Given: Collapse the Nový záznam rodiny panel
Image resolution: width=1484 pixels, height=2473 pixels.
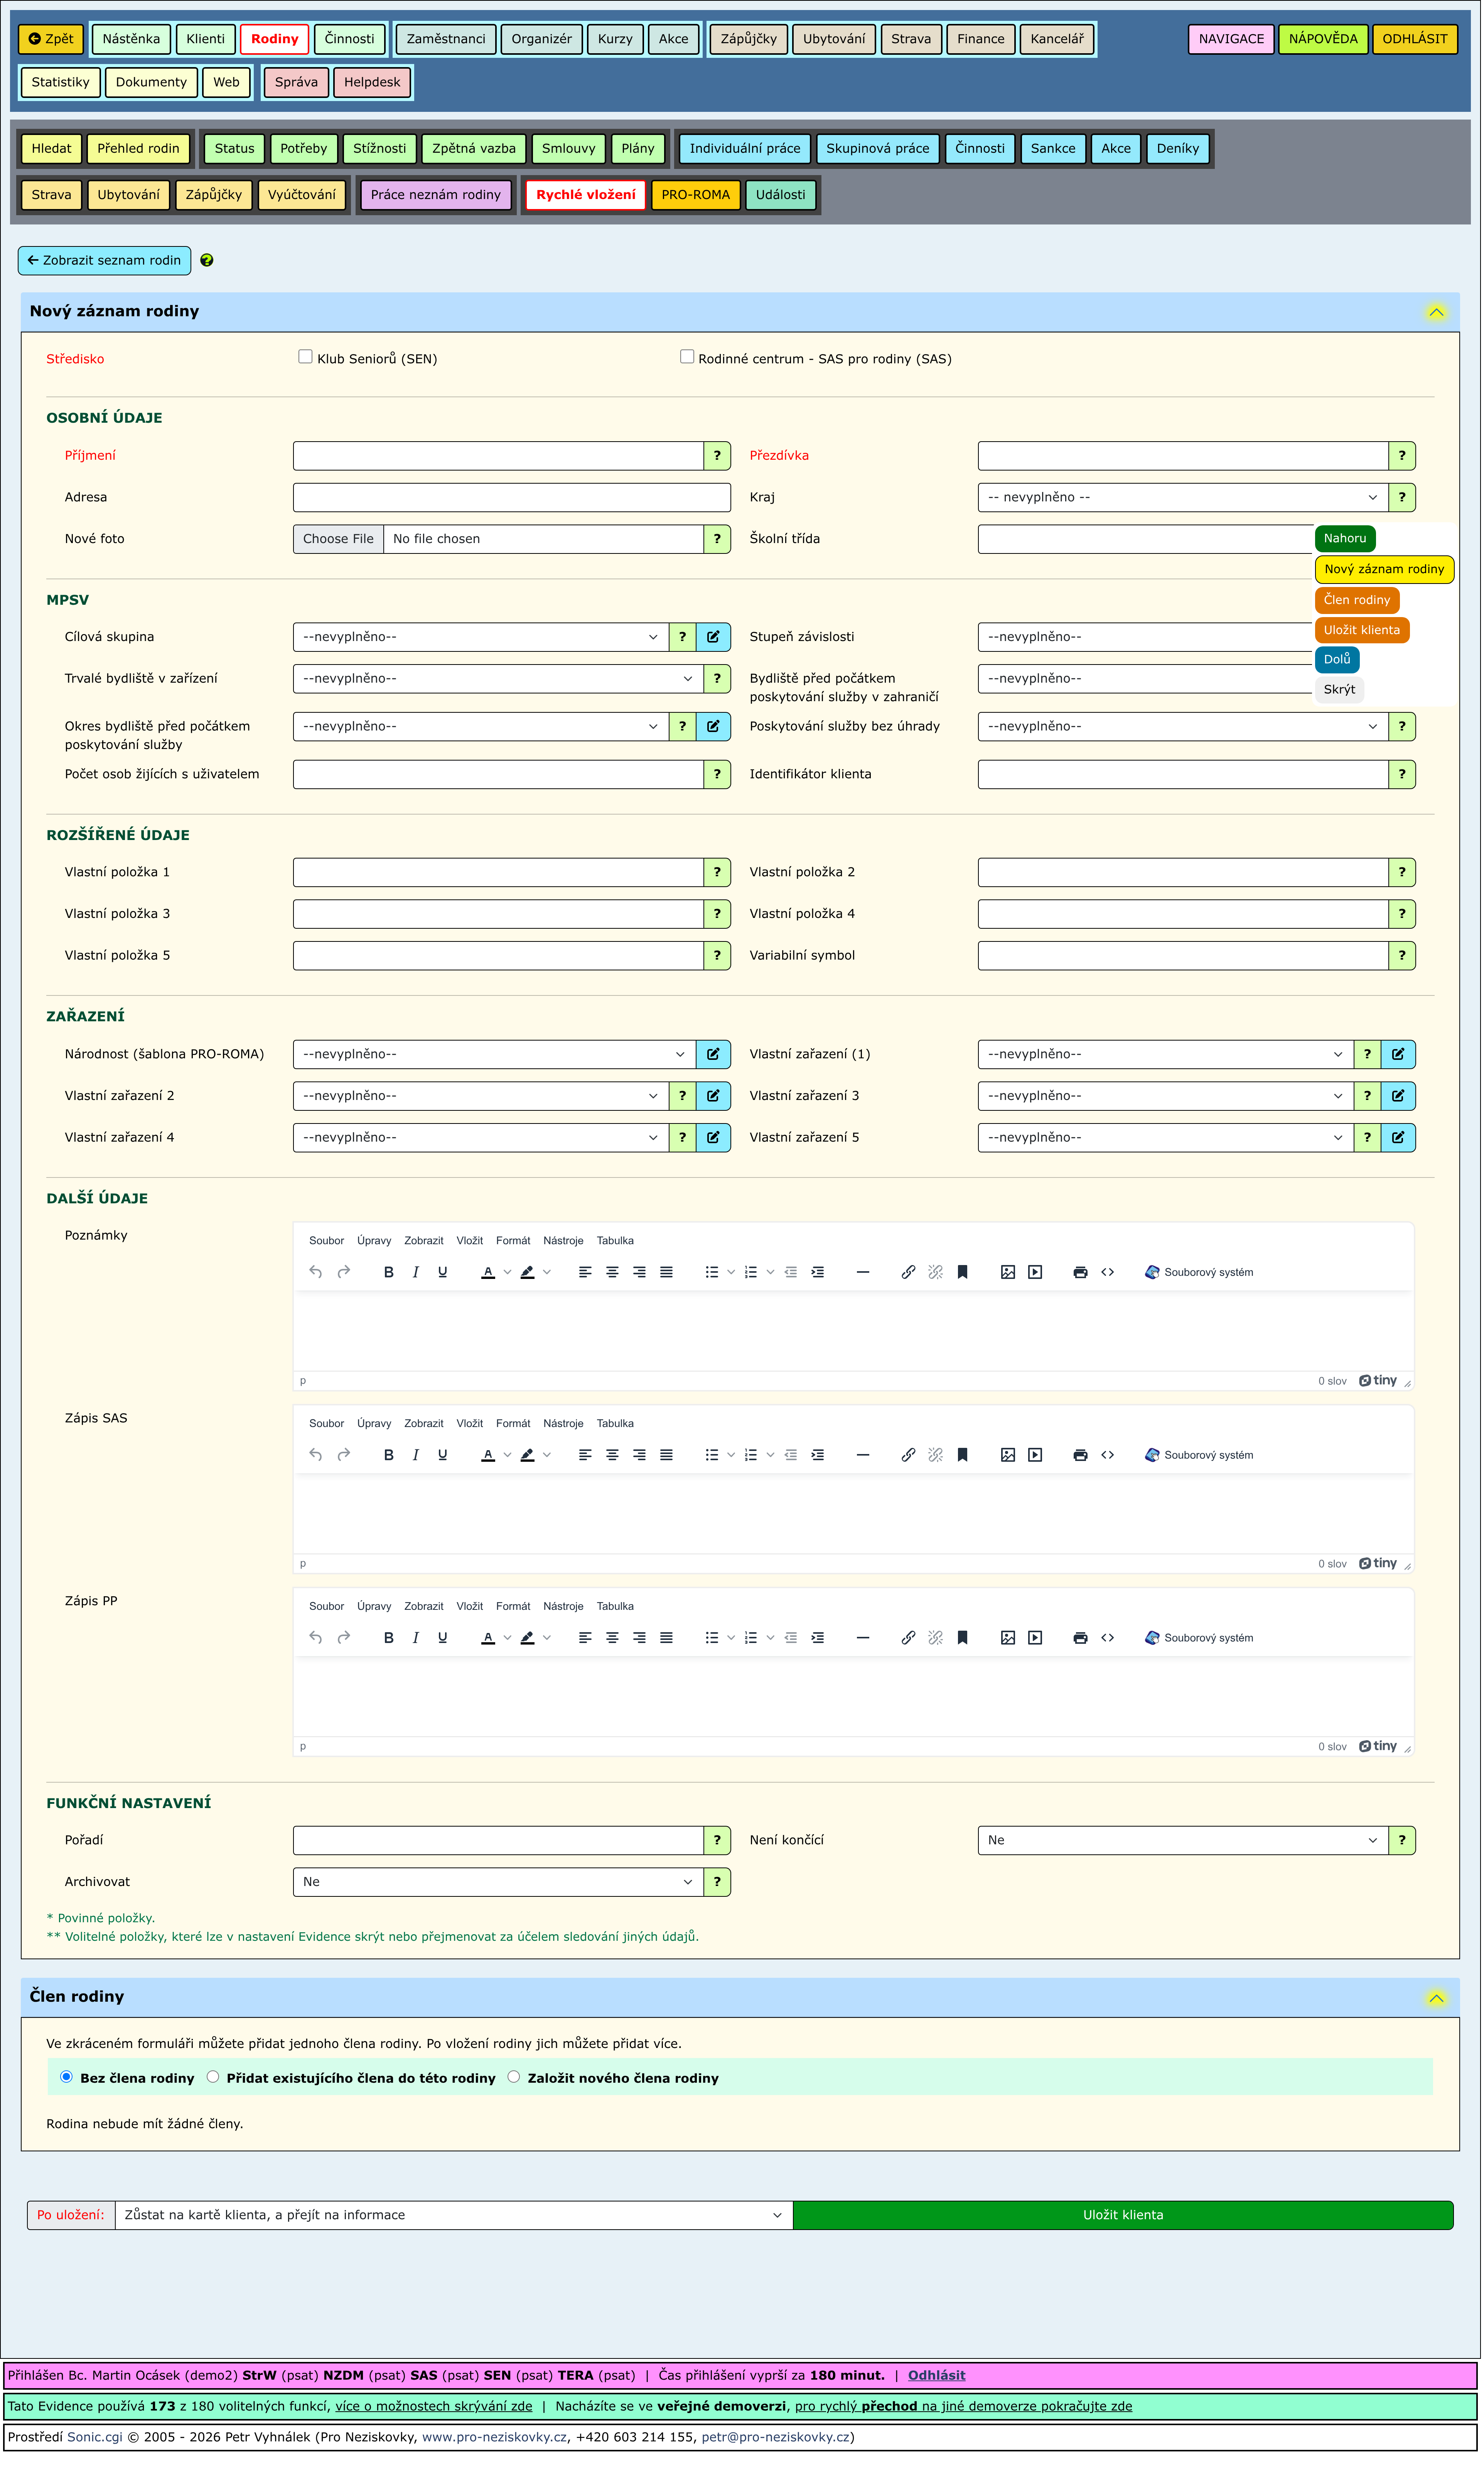Looking at the screenshot, I should (x=1436, y=312).
